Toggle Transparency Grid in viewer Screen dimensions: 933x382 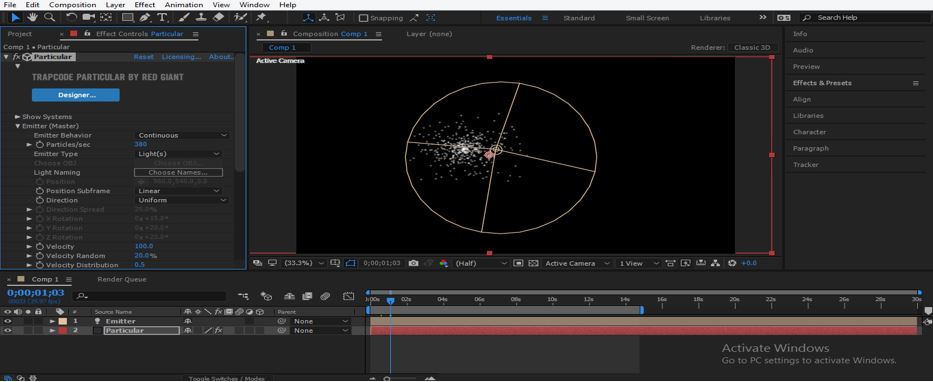coord(533,263)
